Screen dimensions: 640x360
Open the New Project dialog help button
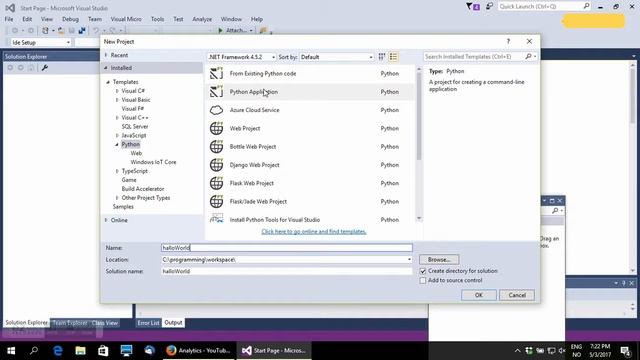[508, 41]
